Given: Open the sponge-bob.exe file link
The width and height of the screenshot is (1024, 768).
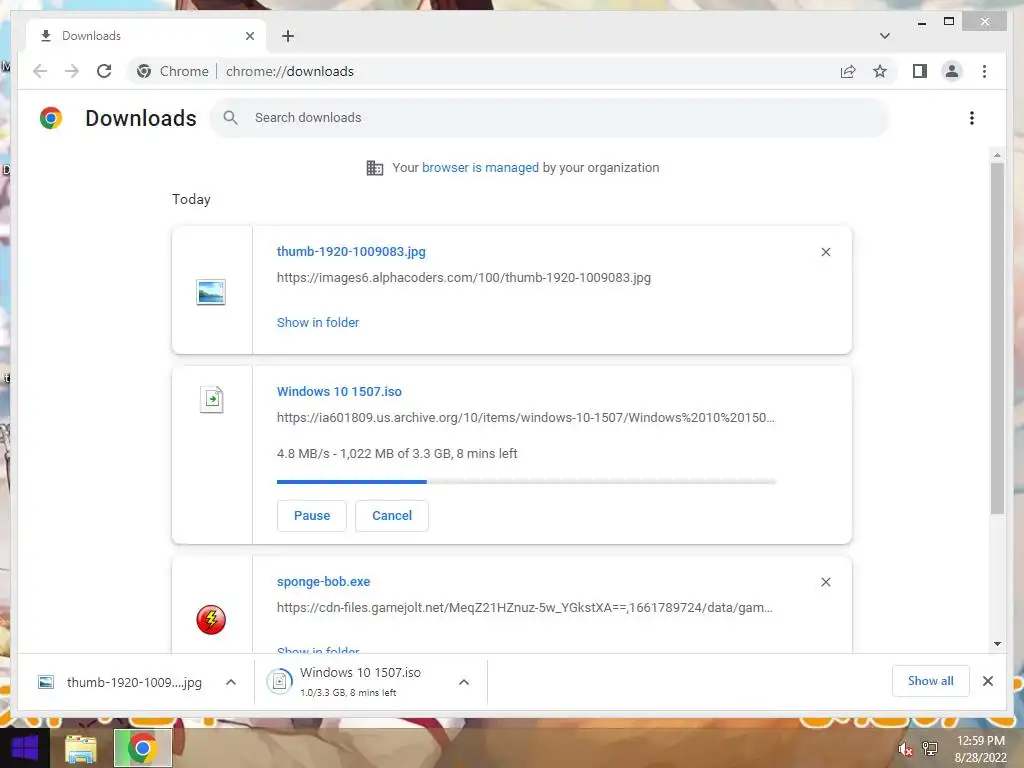Looking at the screenshot, I should tap(323, 581).
